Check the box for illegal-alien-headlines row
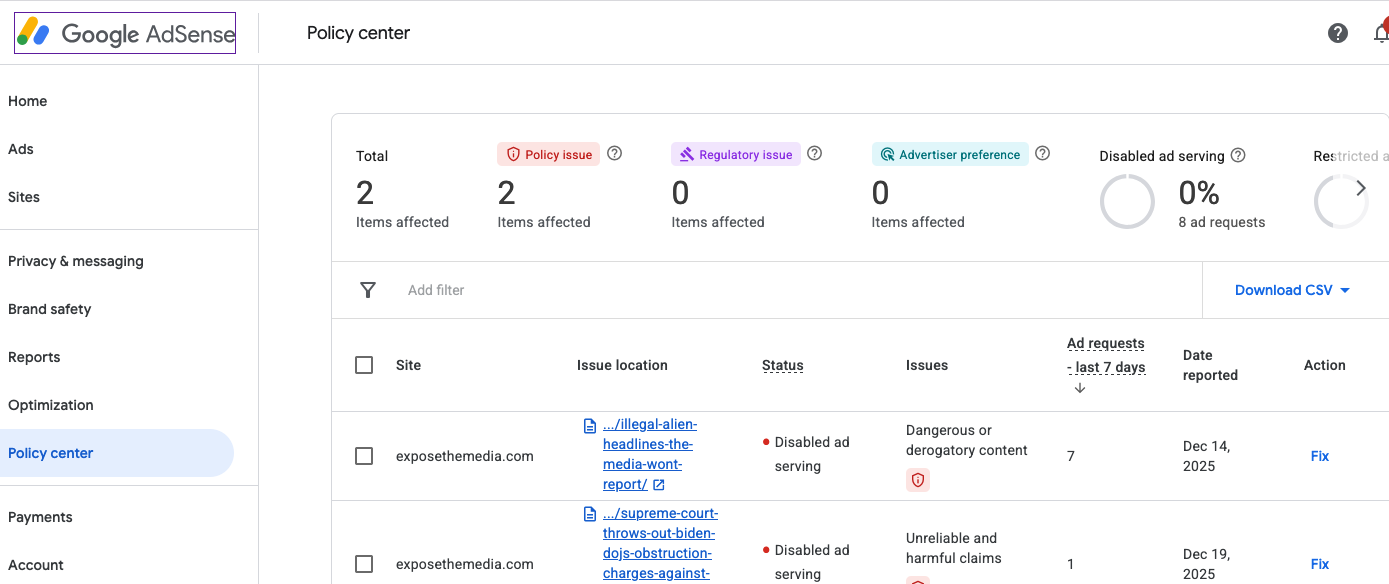The width and height of the screenshot is (1389, 584). pos(364,456)
